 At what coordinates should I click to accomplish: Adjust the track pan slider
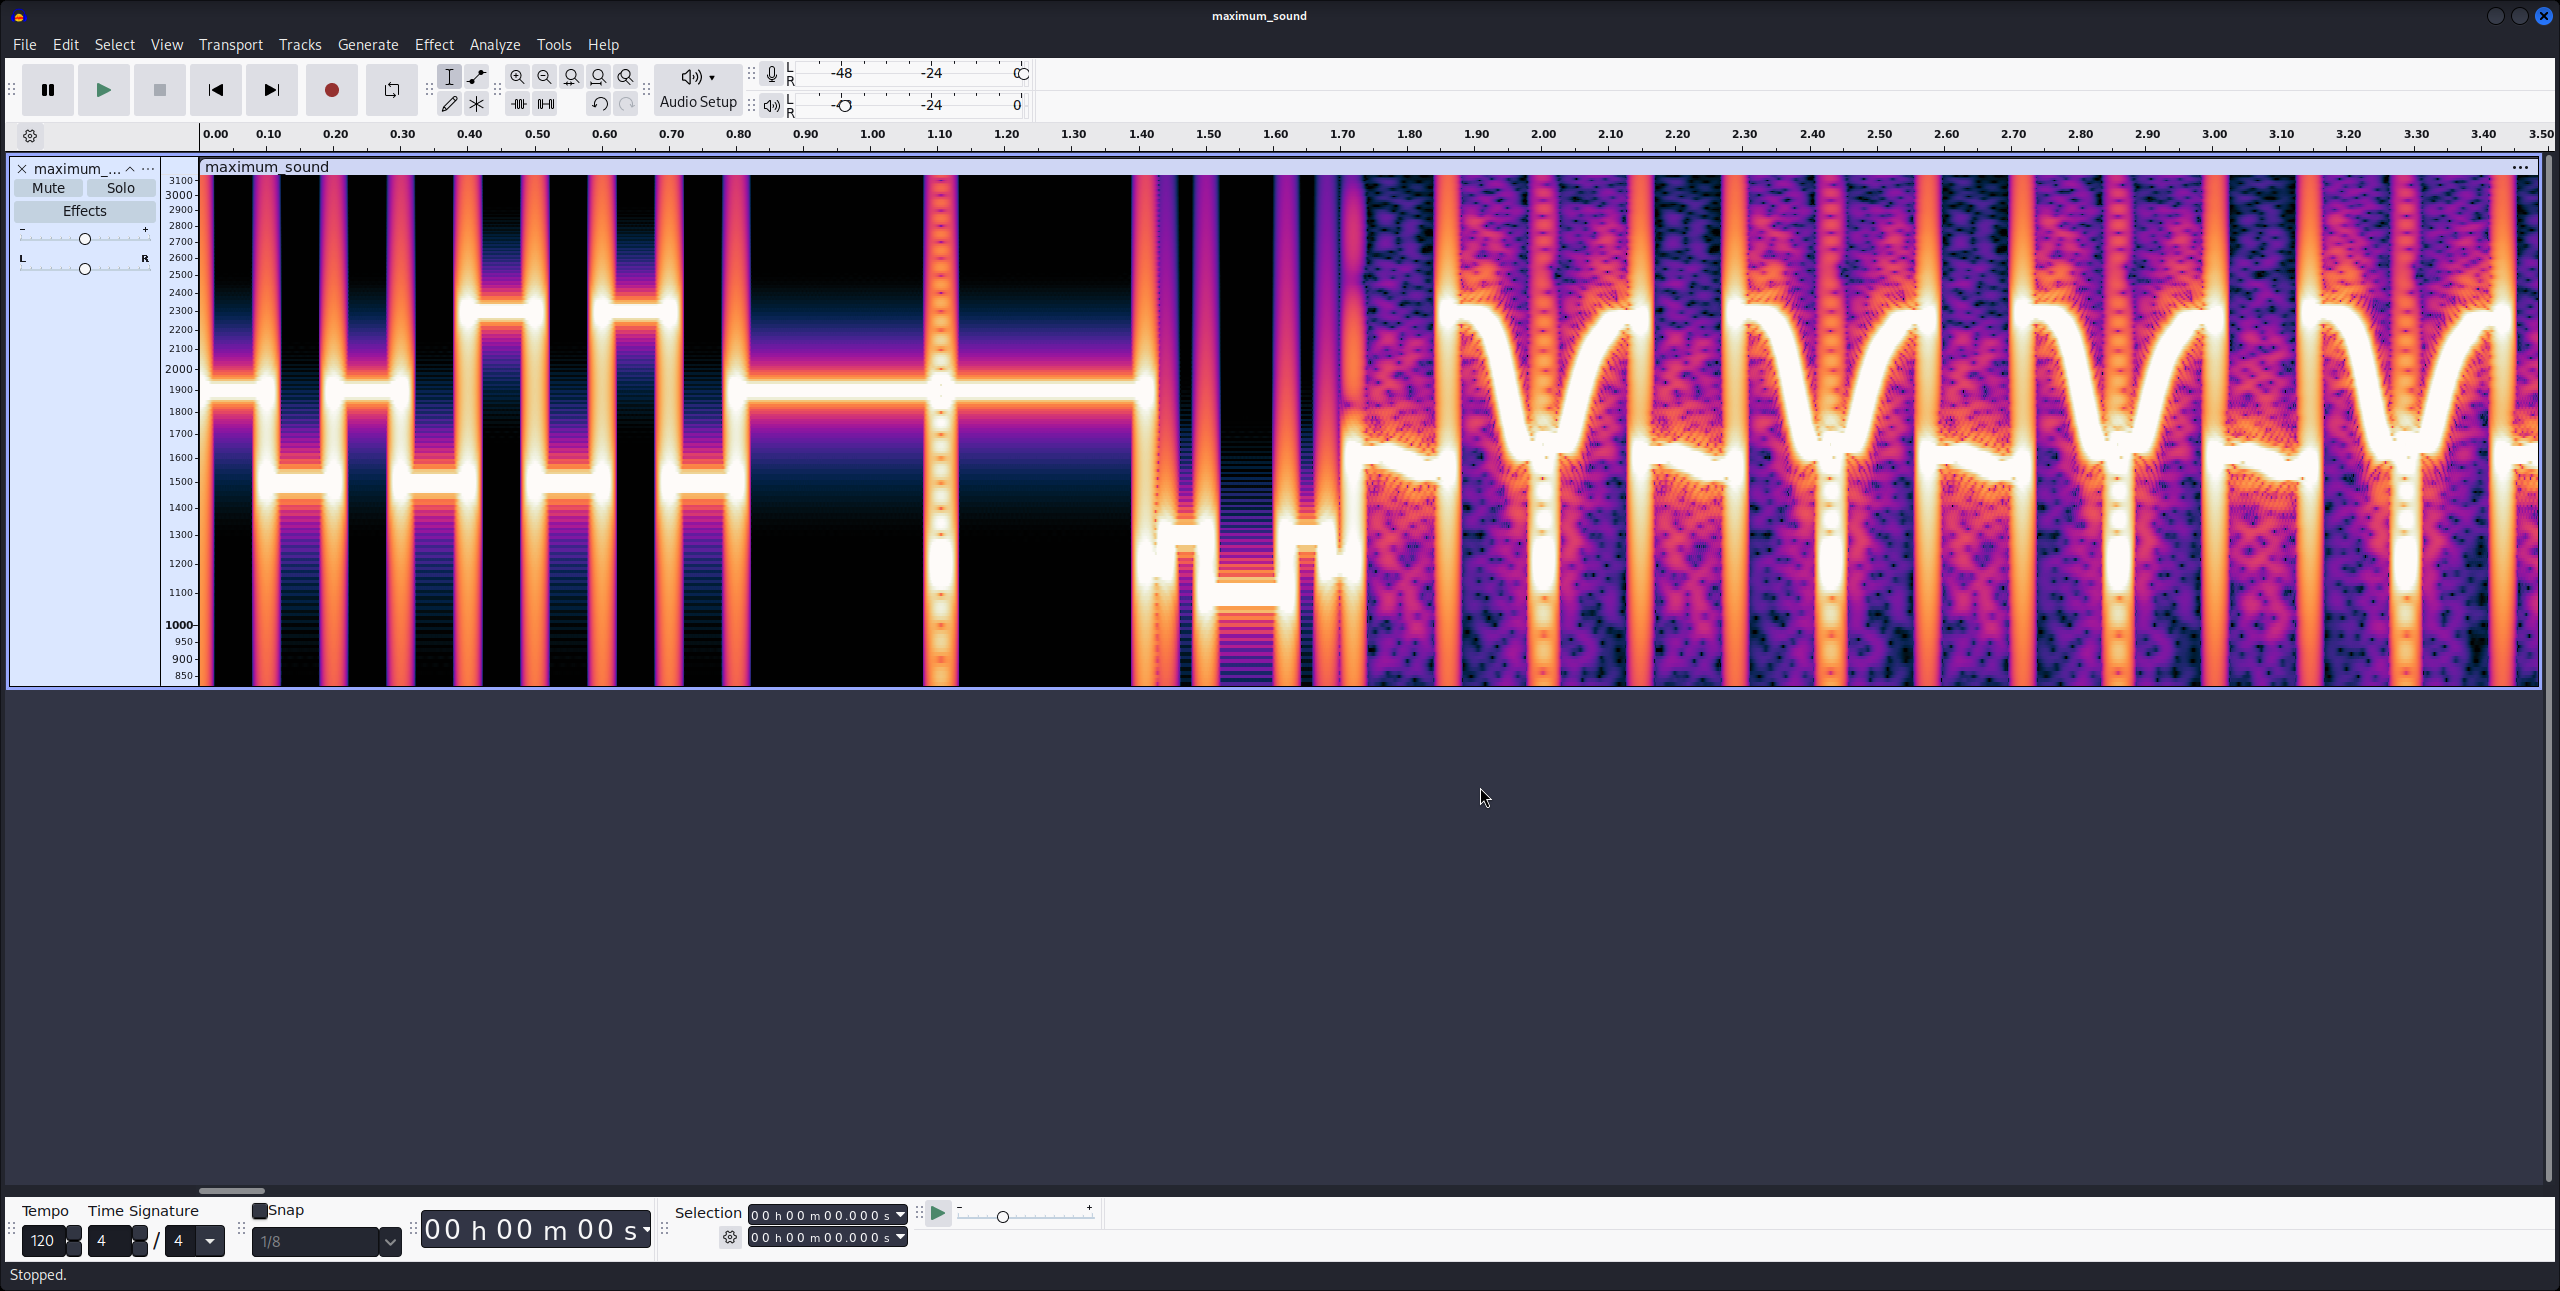point(84,267)
